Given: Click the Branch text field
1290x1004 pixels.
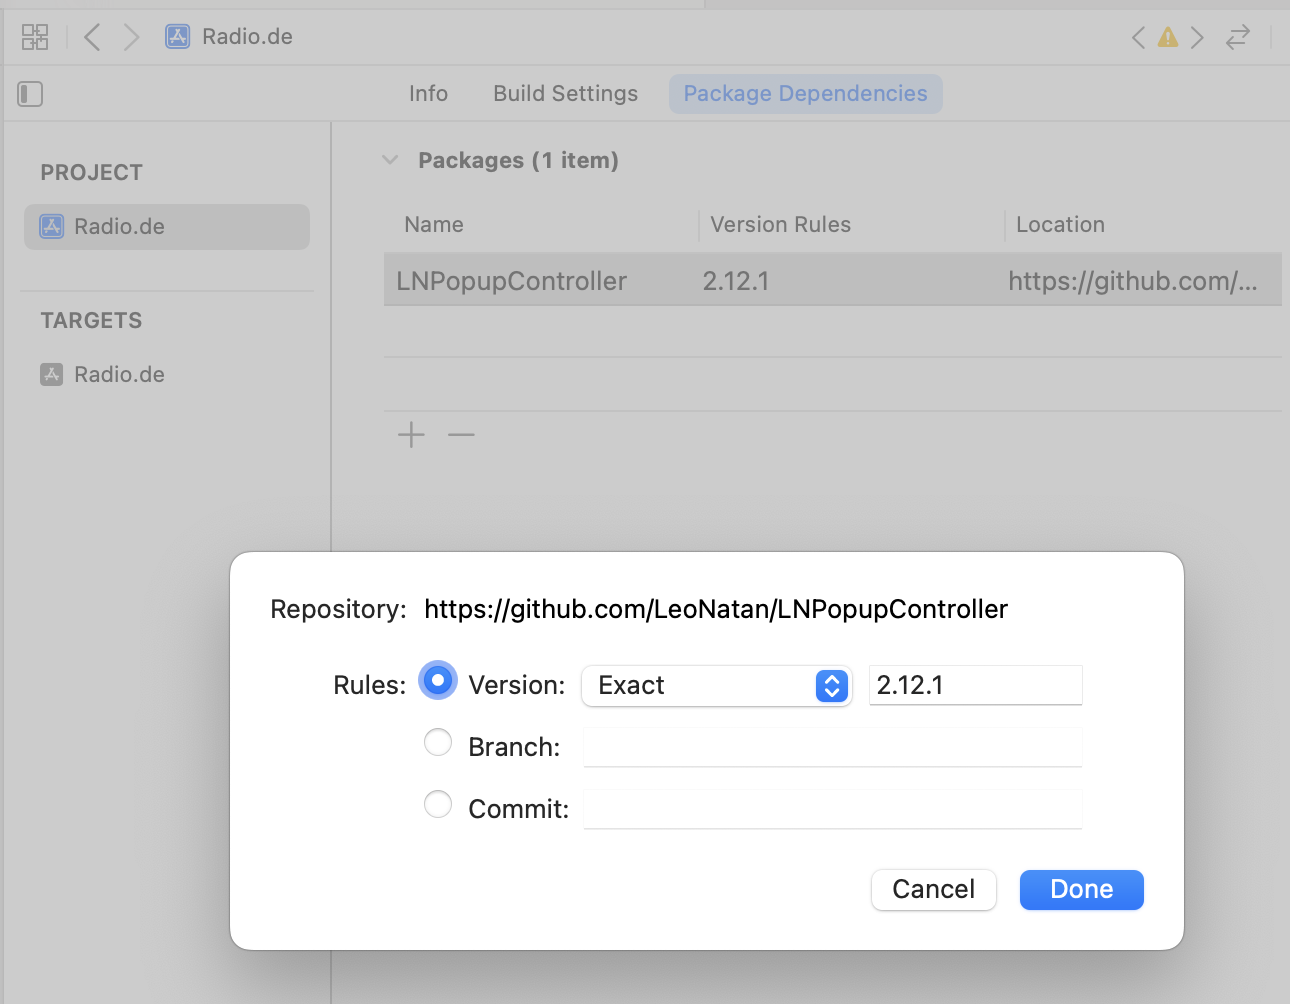Looking at the screenshot, I should 832,747.
